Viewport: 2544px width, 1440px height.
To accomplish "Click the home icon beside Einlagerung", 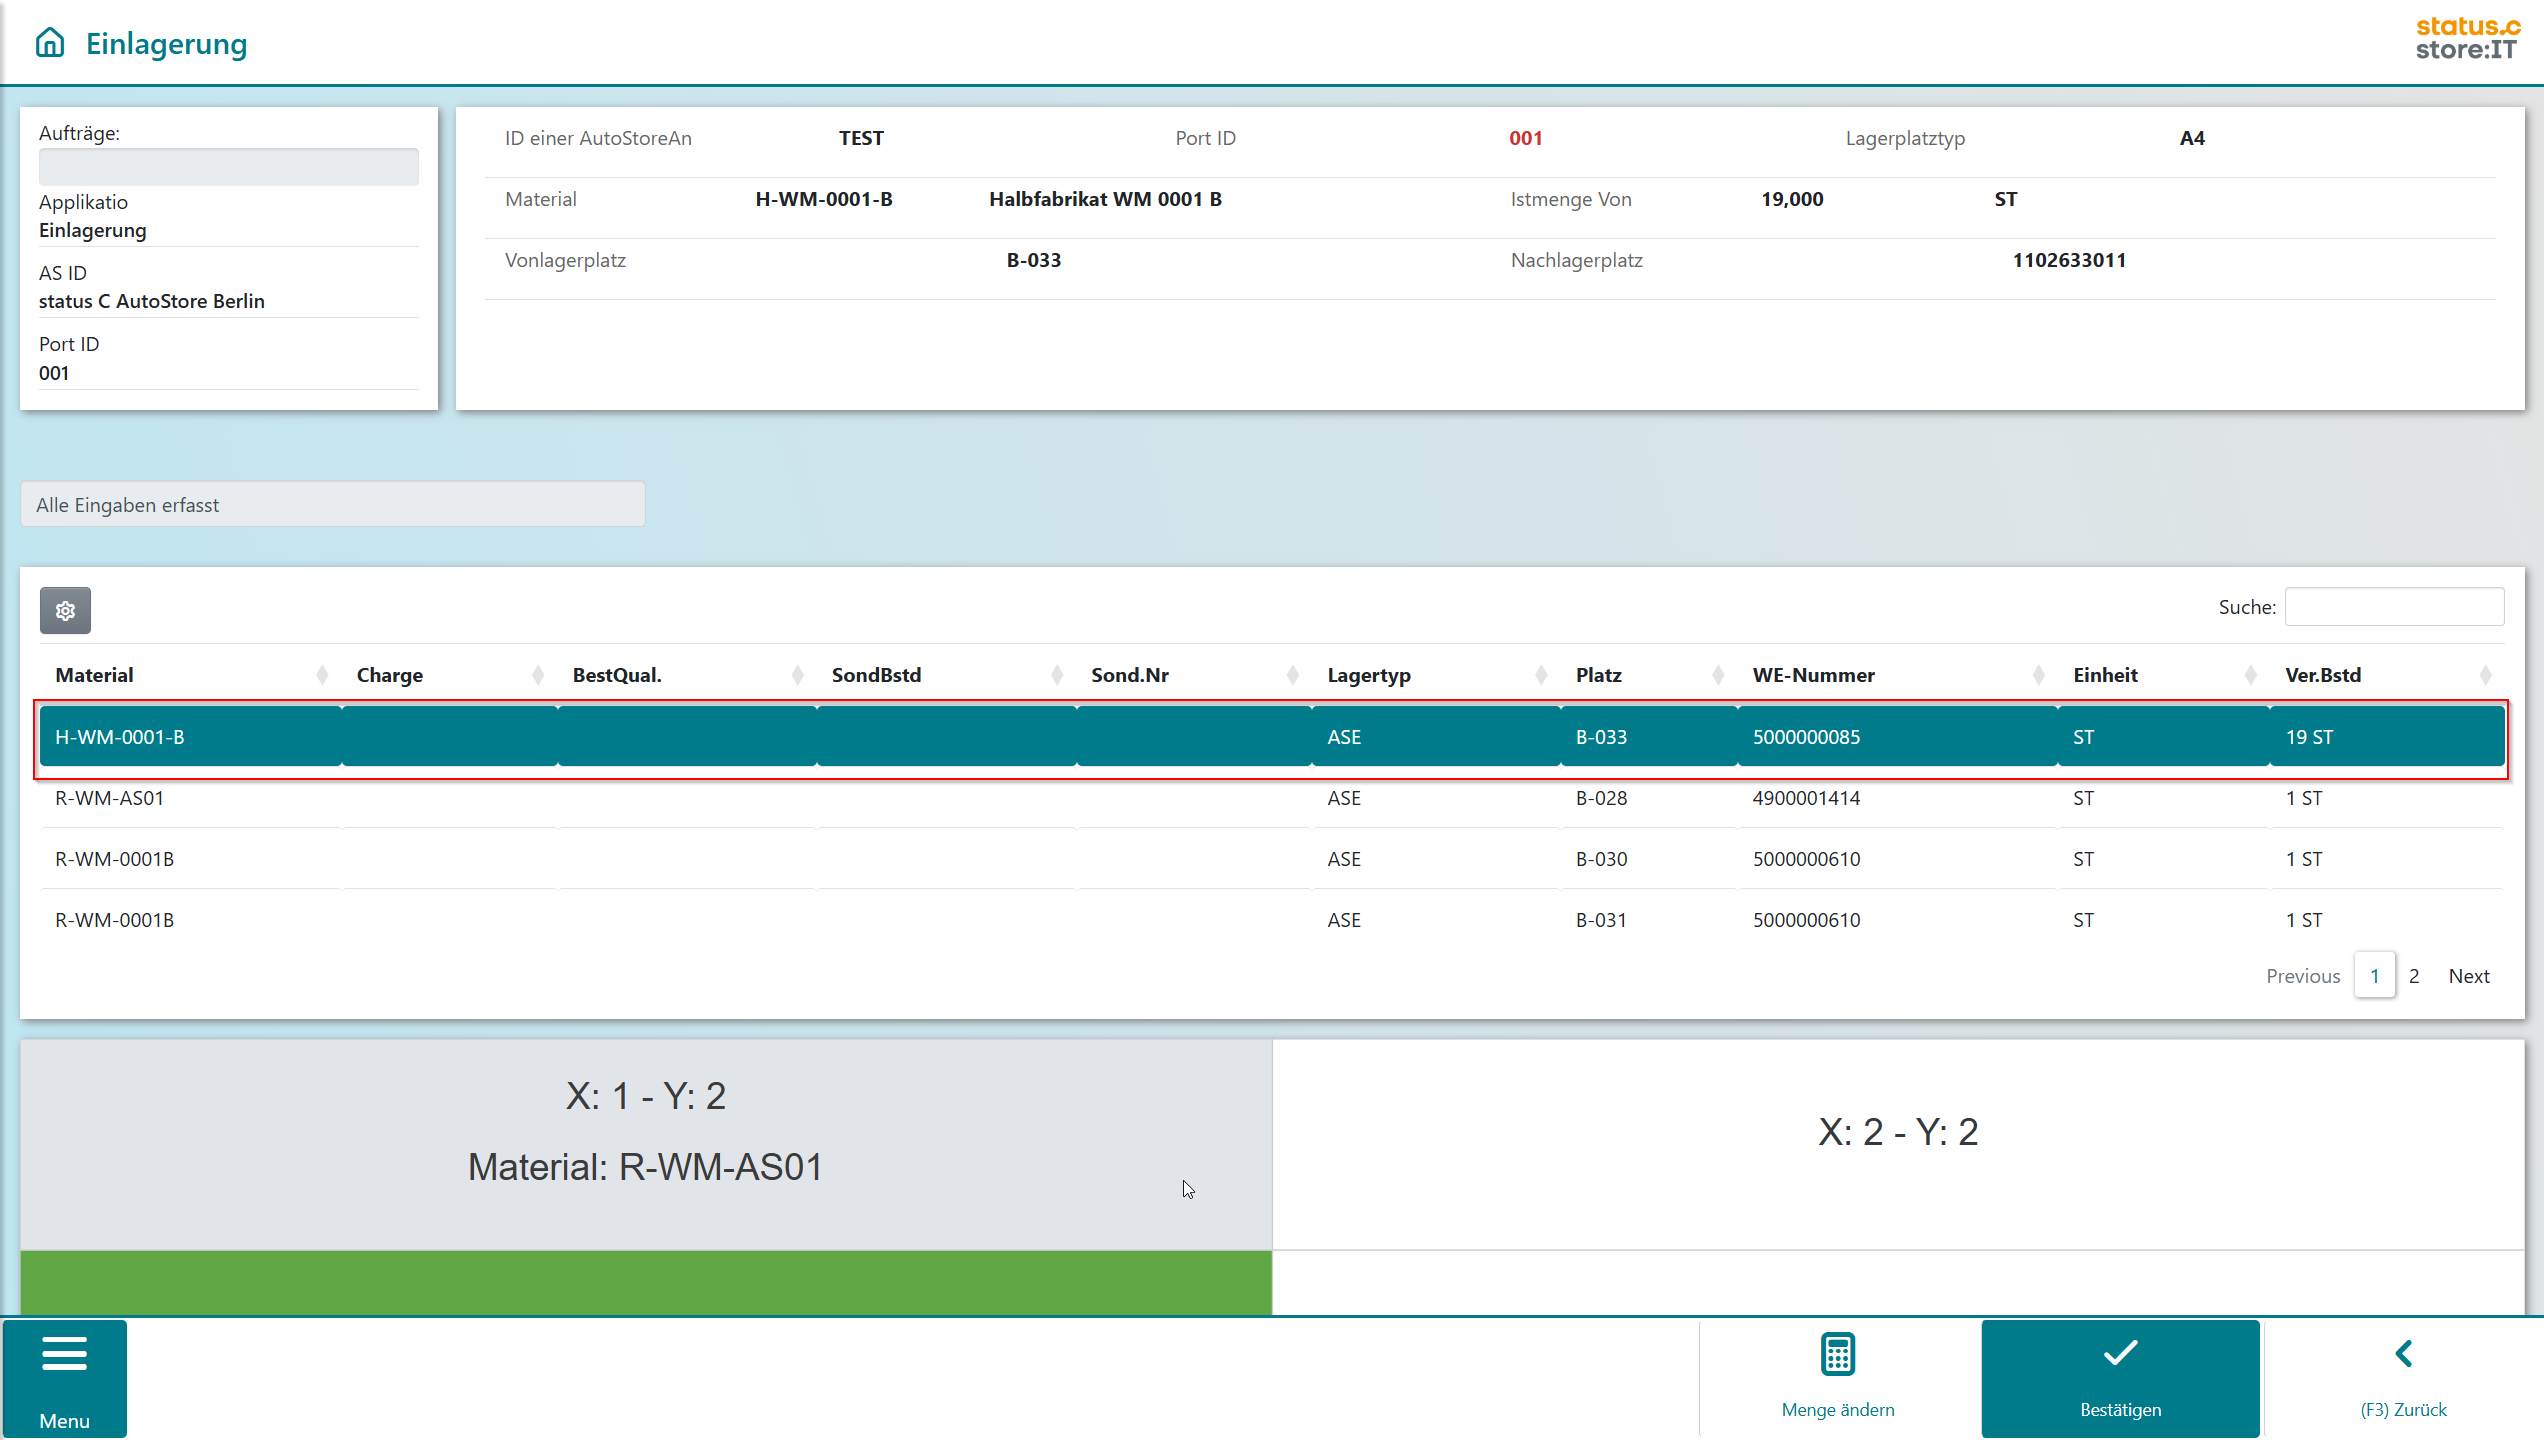I will click(x=50, y=43).
